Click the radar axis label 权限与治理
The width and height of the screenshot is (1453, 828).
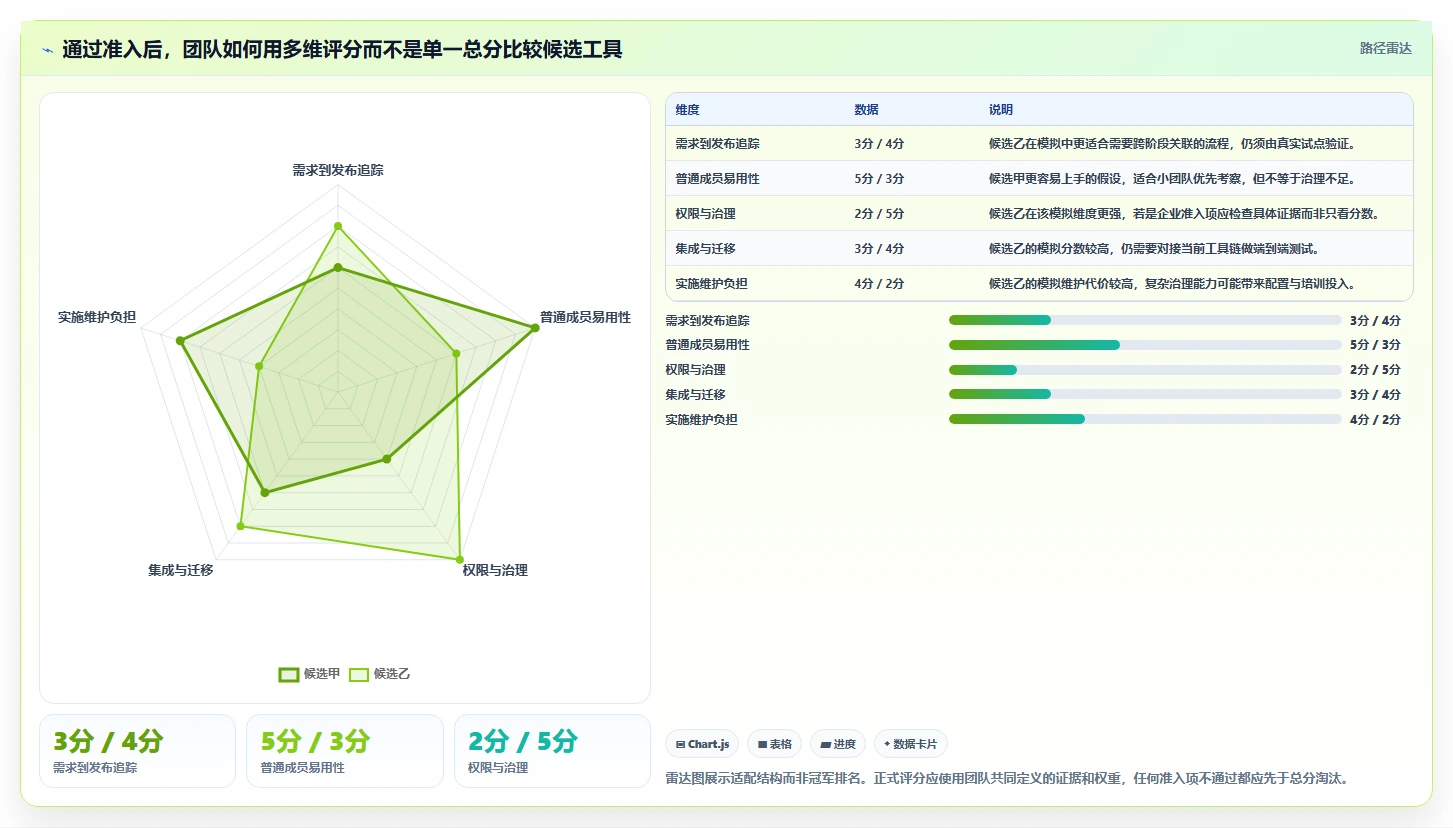495,571
